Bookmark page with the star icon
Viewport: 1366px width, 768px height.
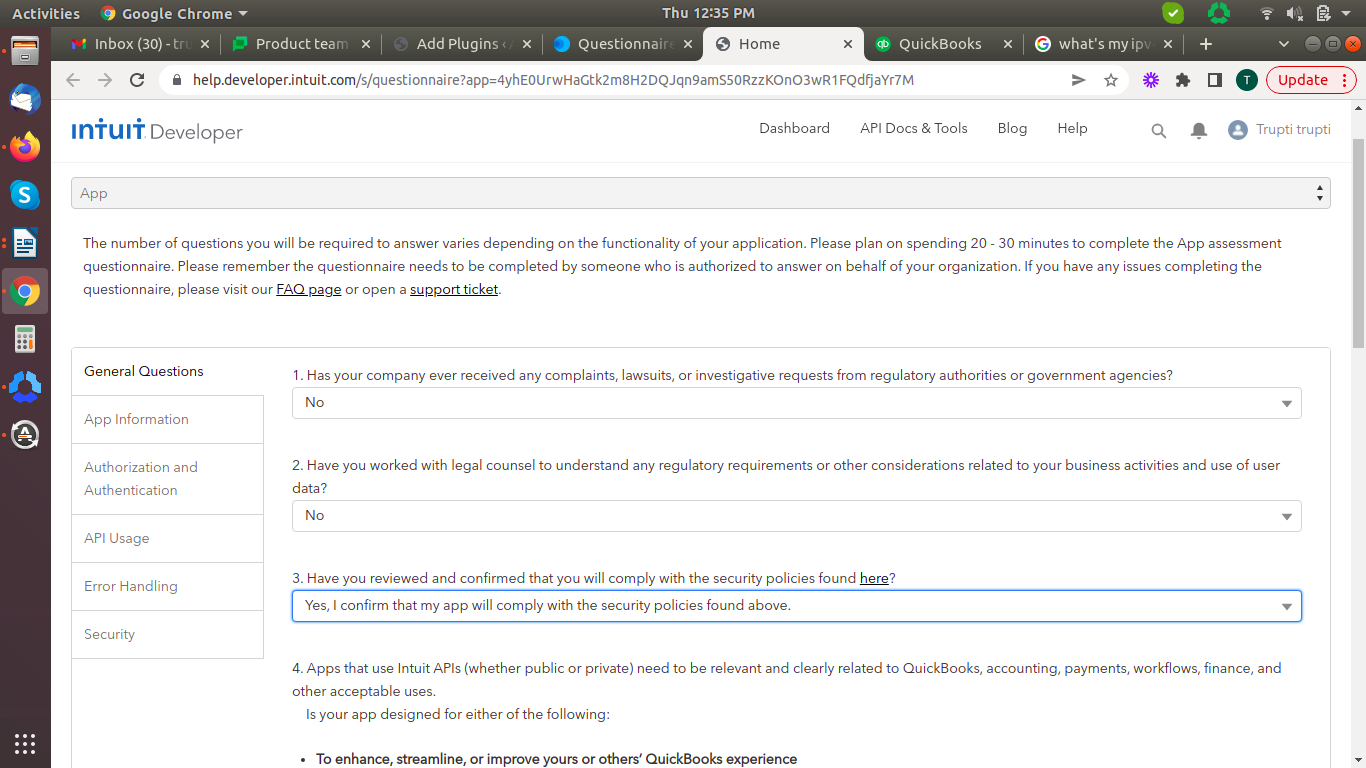pyautogui.click(x=1111, y=80)
